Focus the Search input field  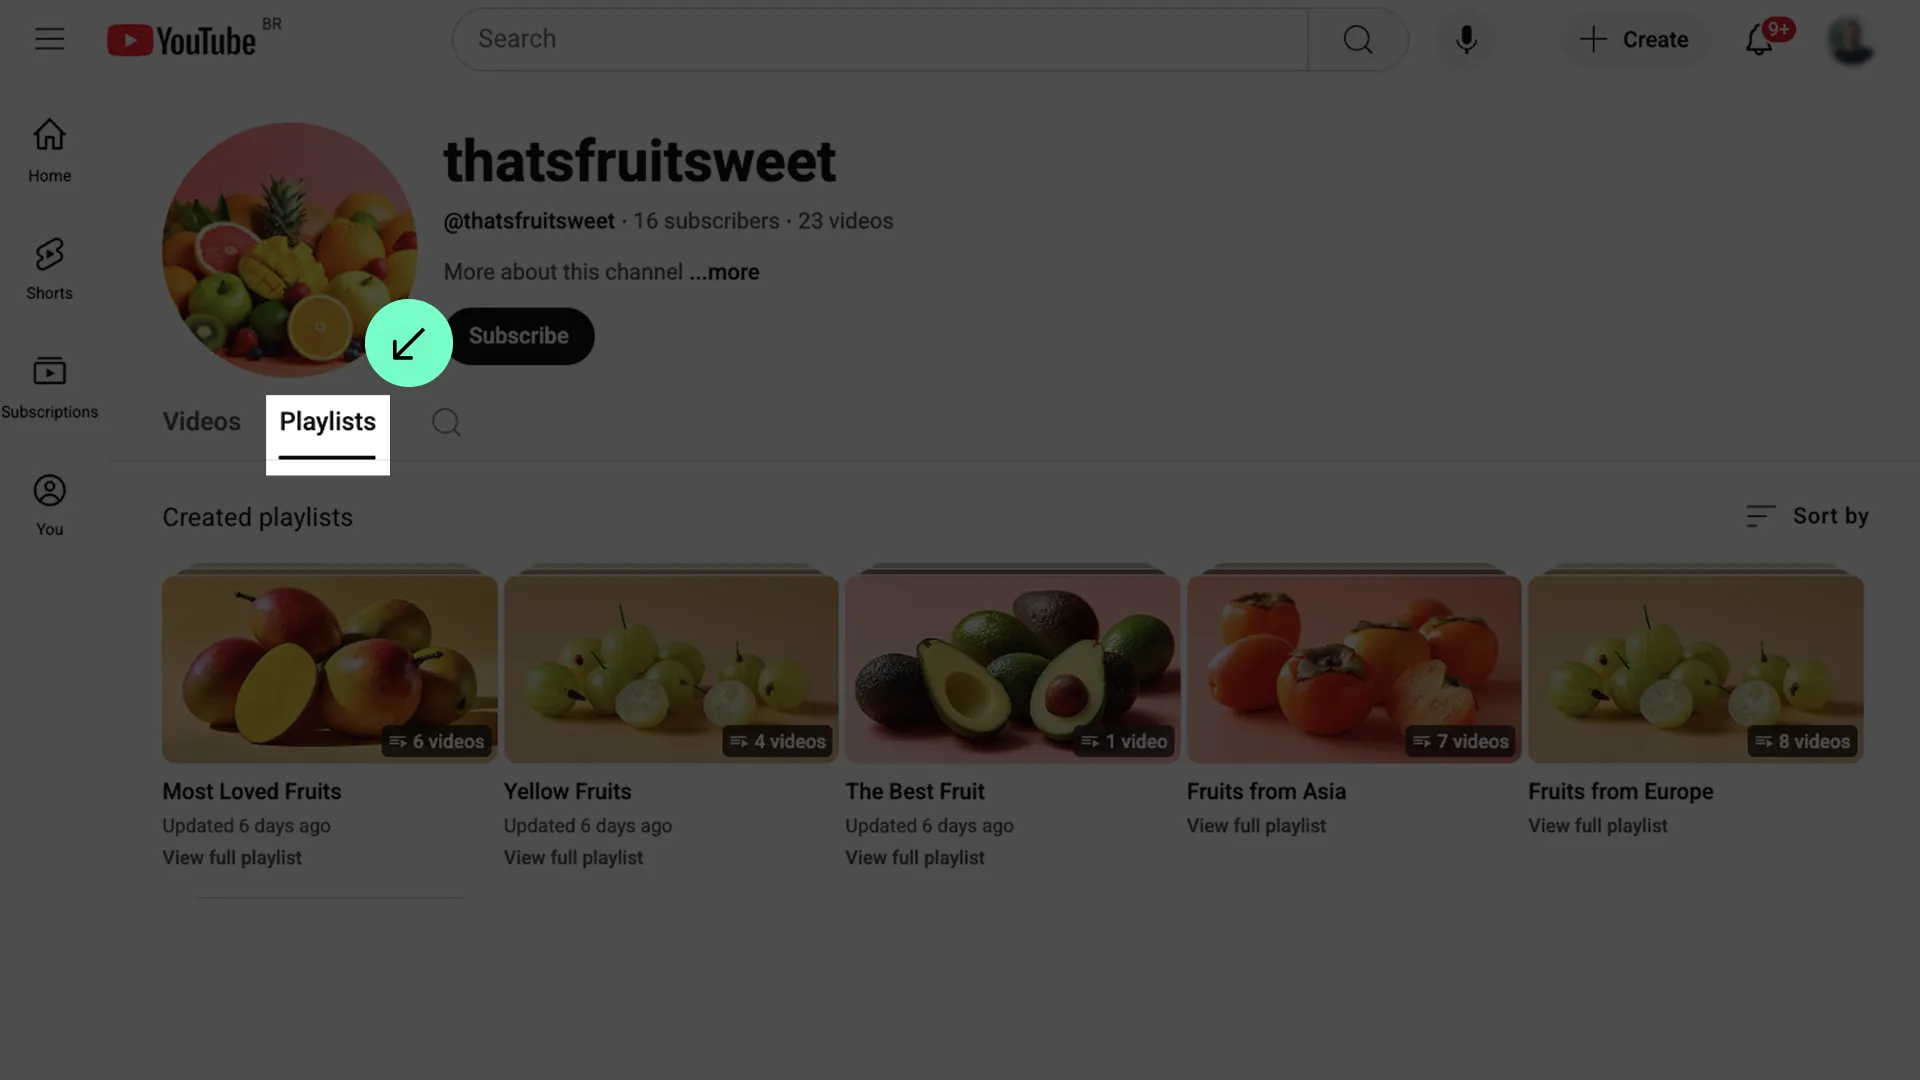tap(880, 39)
